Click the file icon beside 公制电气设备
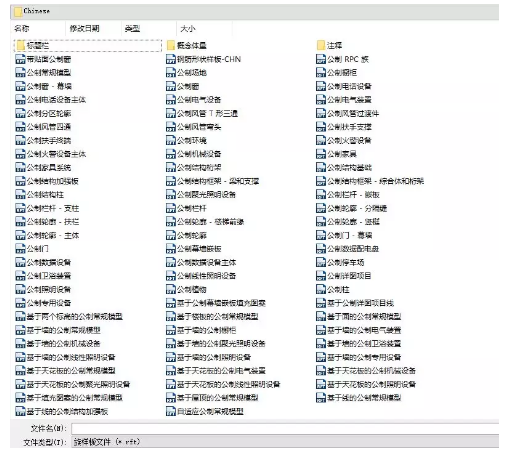521x449 pixels. 171,99
